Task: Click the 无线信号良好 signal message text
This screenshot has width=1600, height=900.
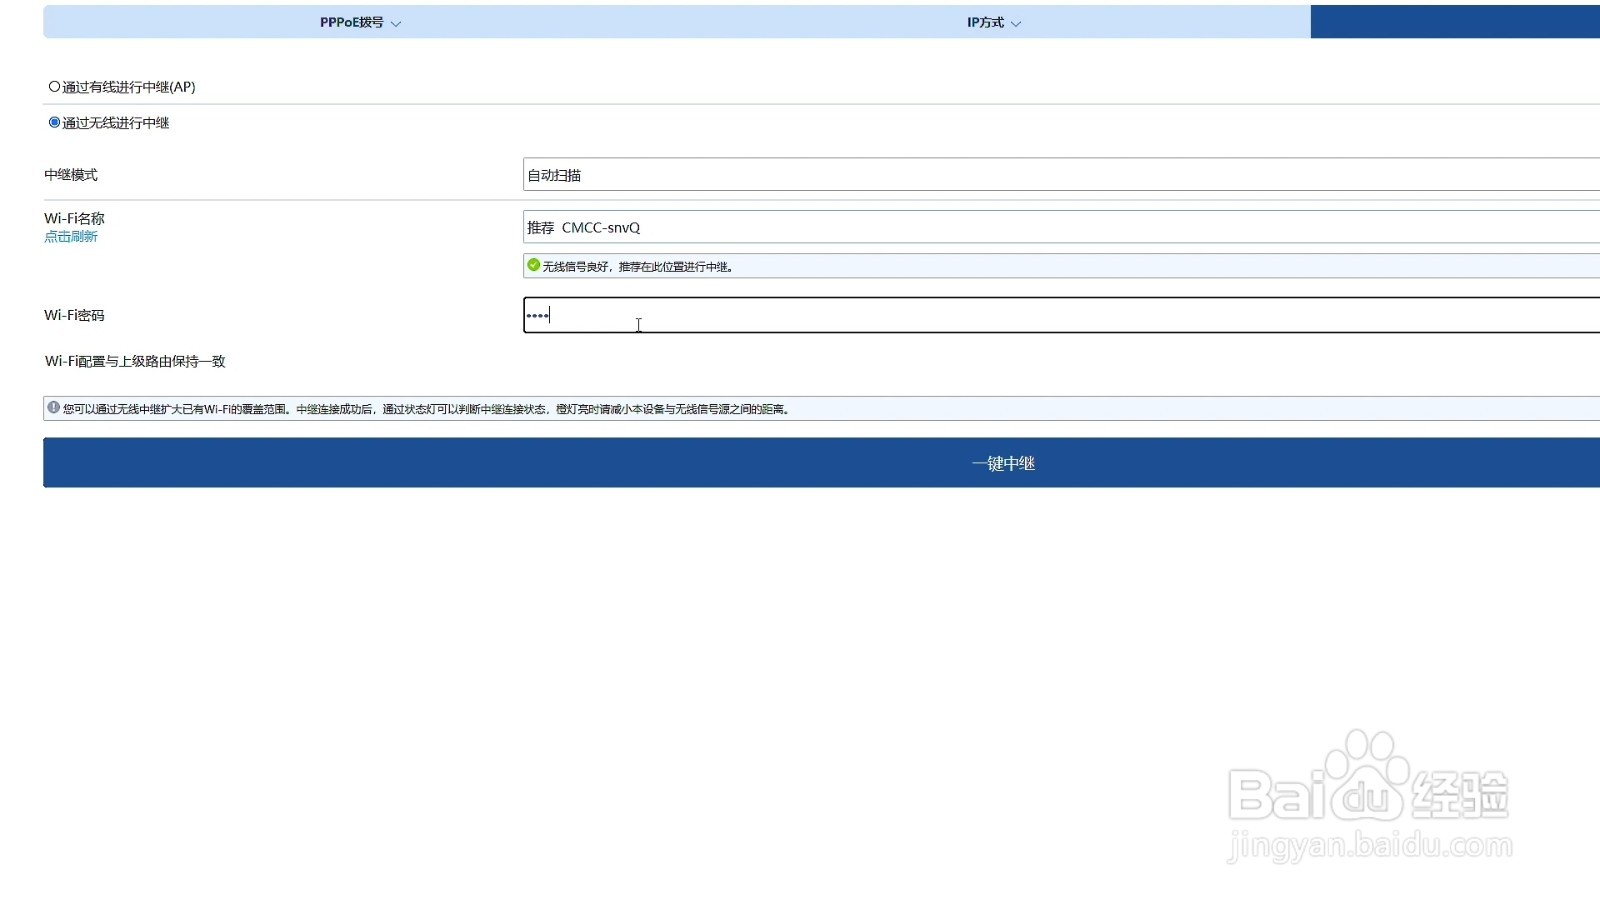Action: [x=638, y=267]
